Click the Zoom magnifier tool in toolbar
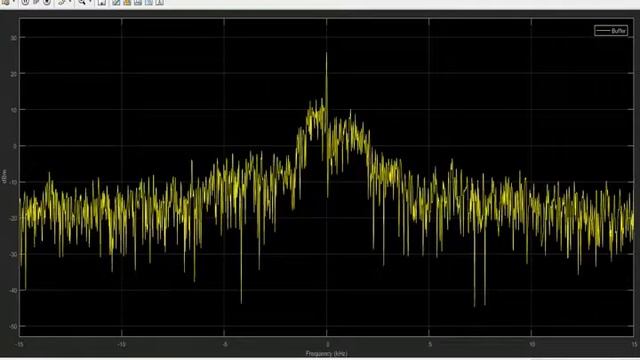The image size is (640, 360). click(82, 2)
